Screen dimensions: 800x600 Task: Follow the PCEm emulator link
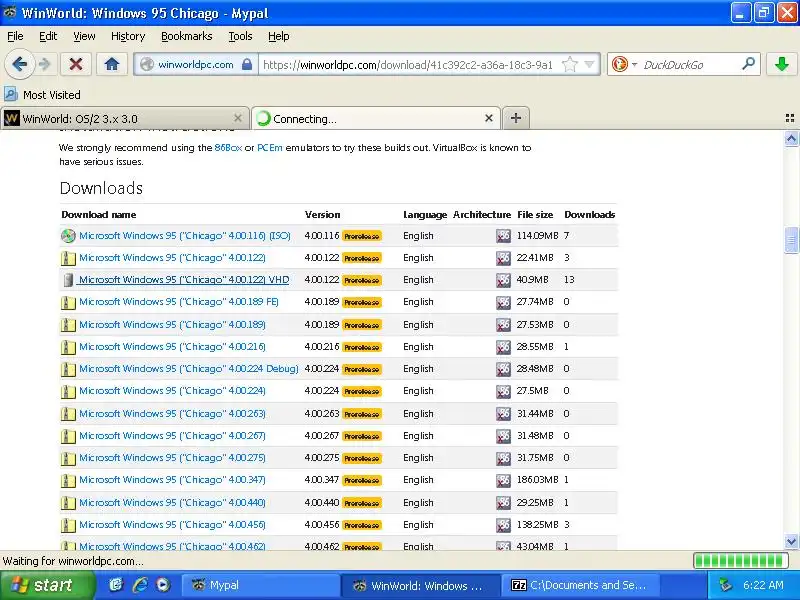pos(269,147)
